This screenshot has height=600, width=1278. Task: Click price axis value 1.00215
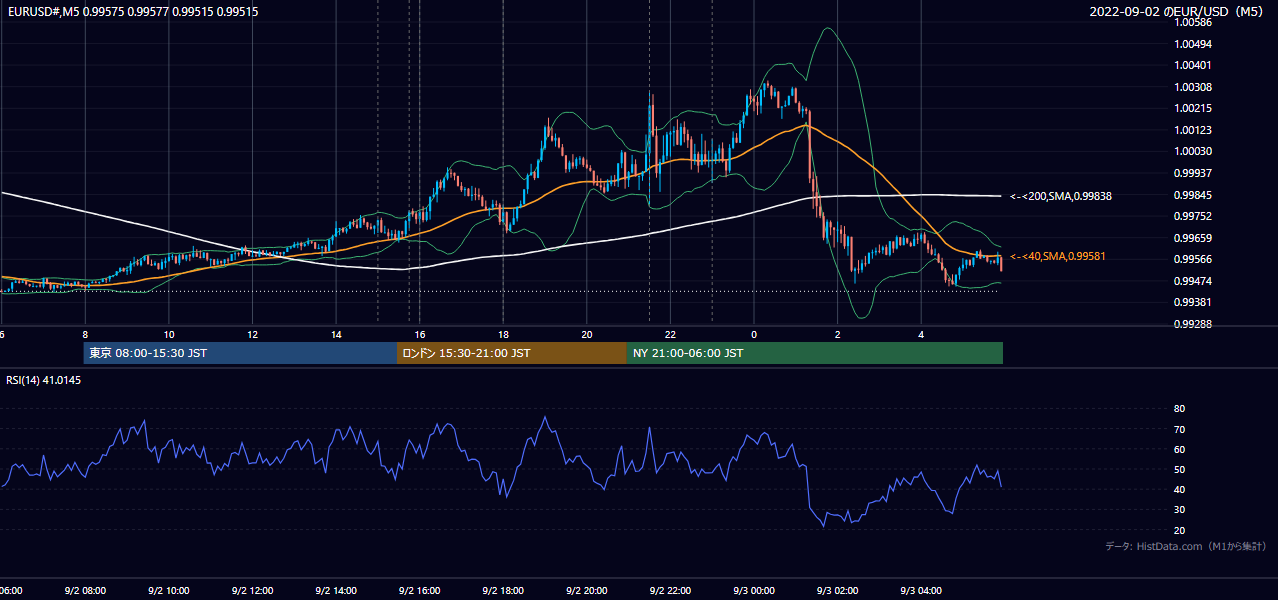pyautogui.click(x=1193, y=108)
